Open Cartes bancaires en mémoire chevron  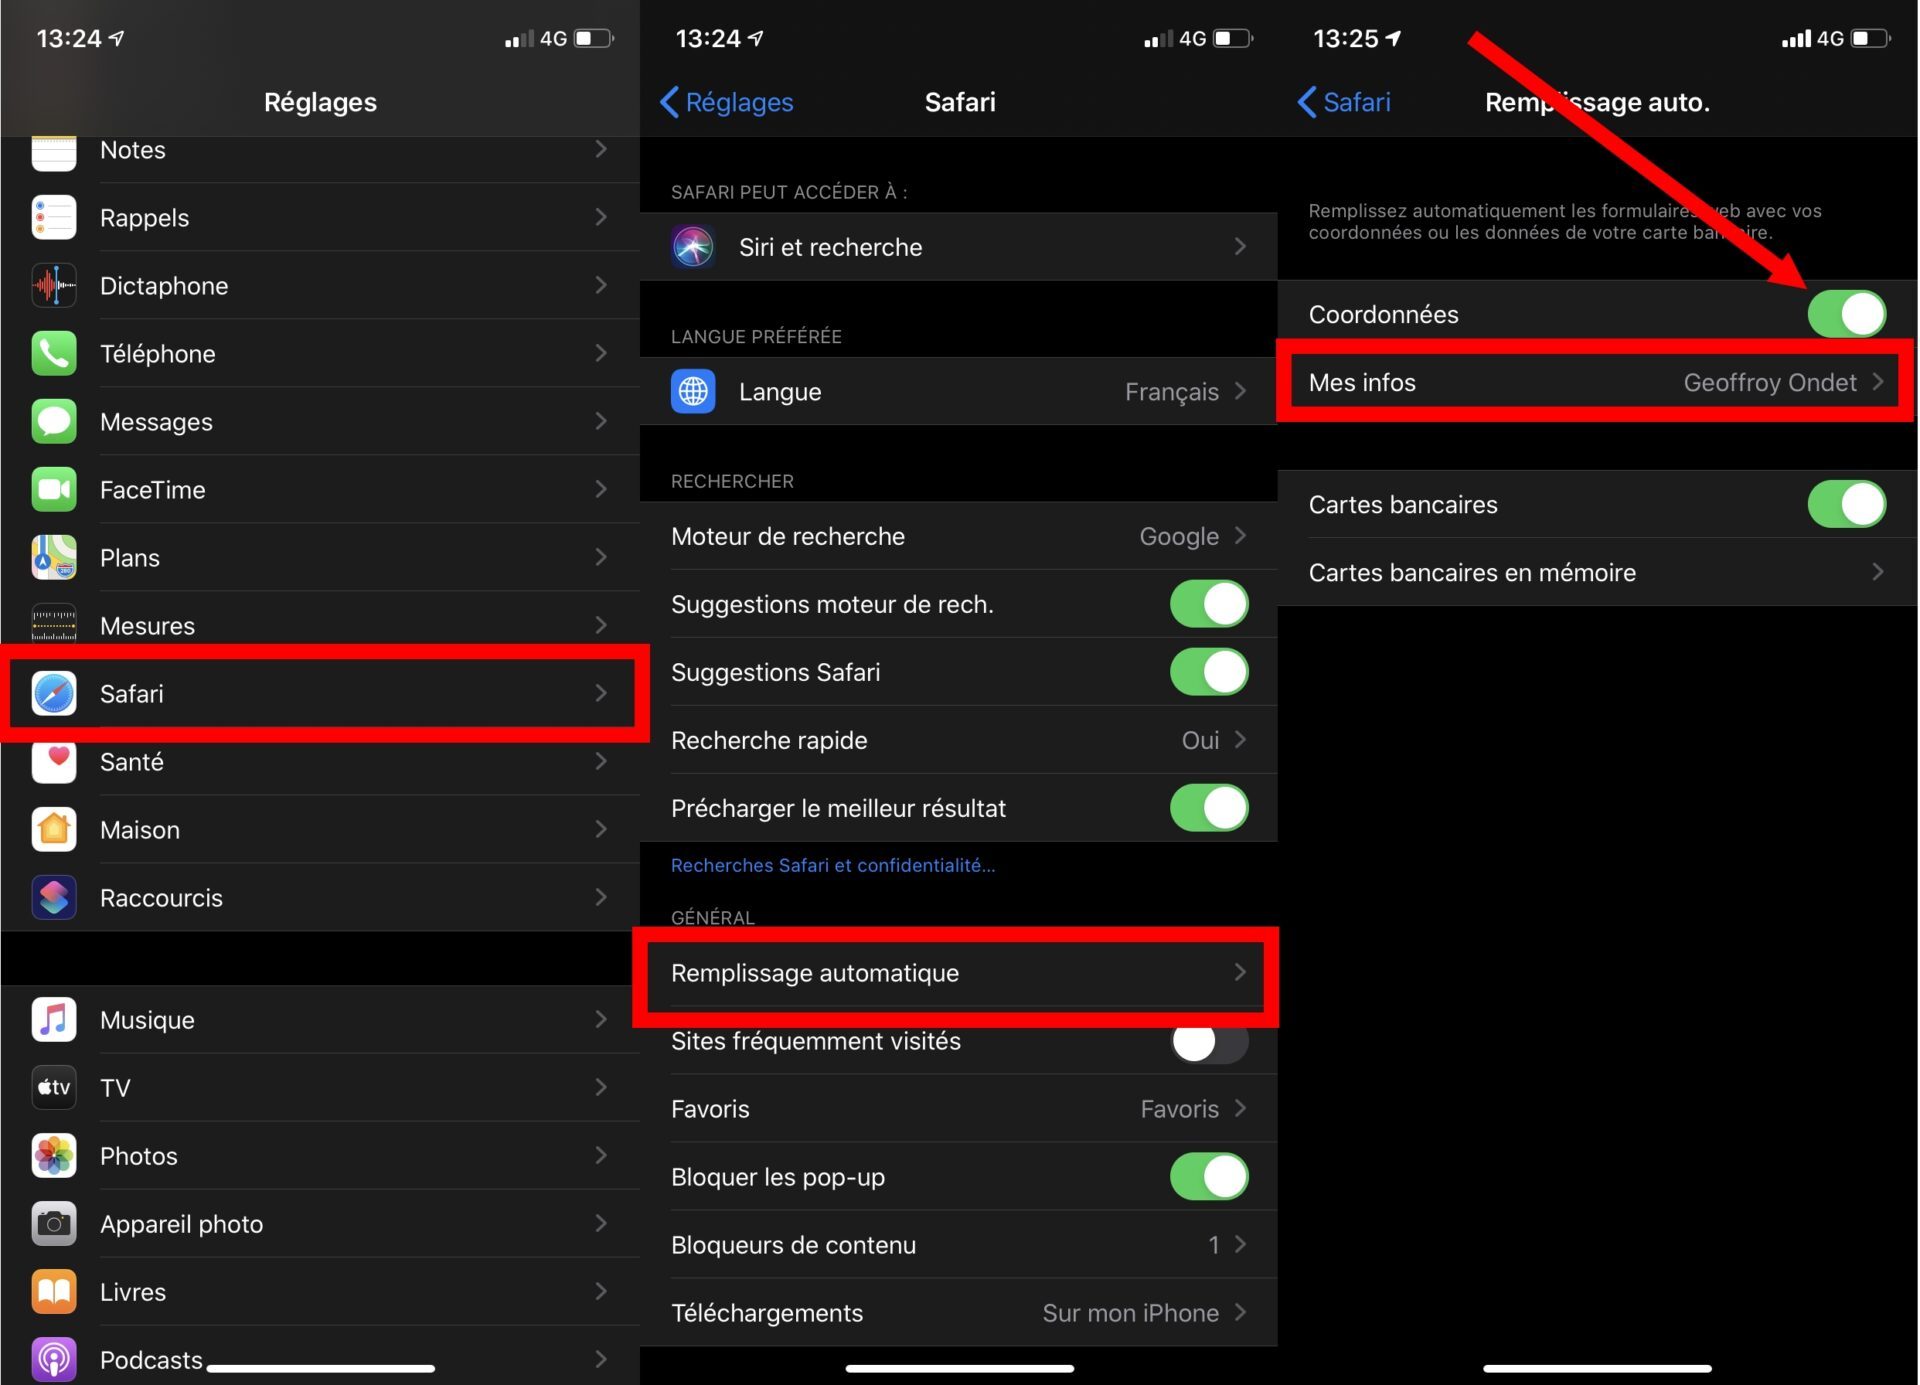point(1878,572)
